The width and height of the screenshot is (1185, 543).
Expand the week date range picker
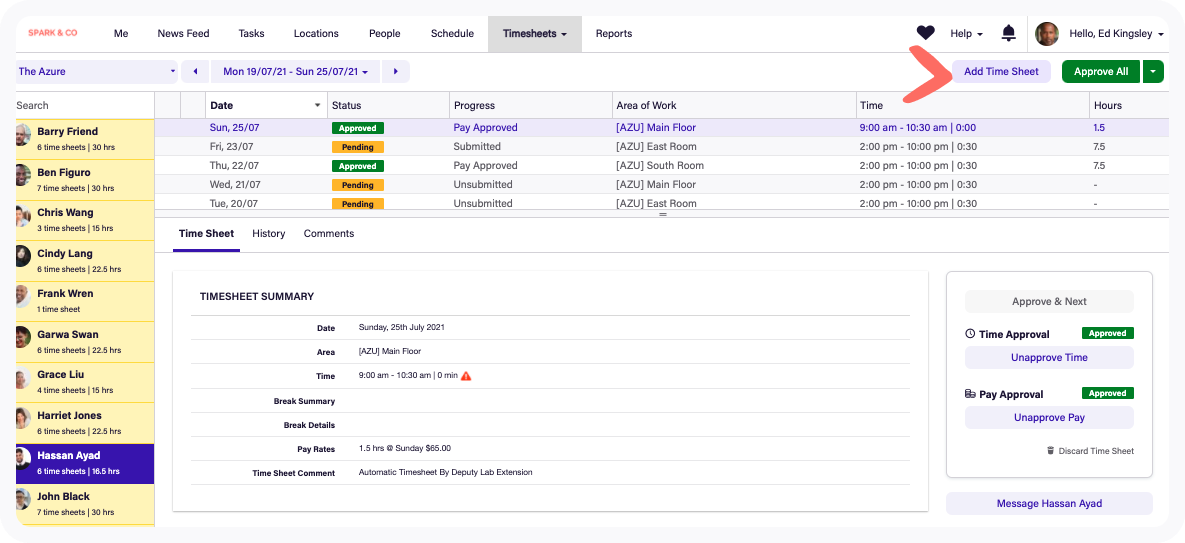tap(295, 72)
